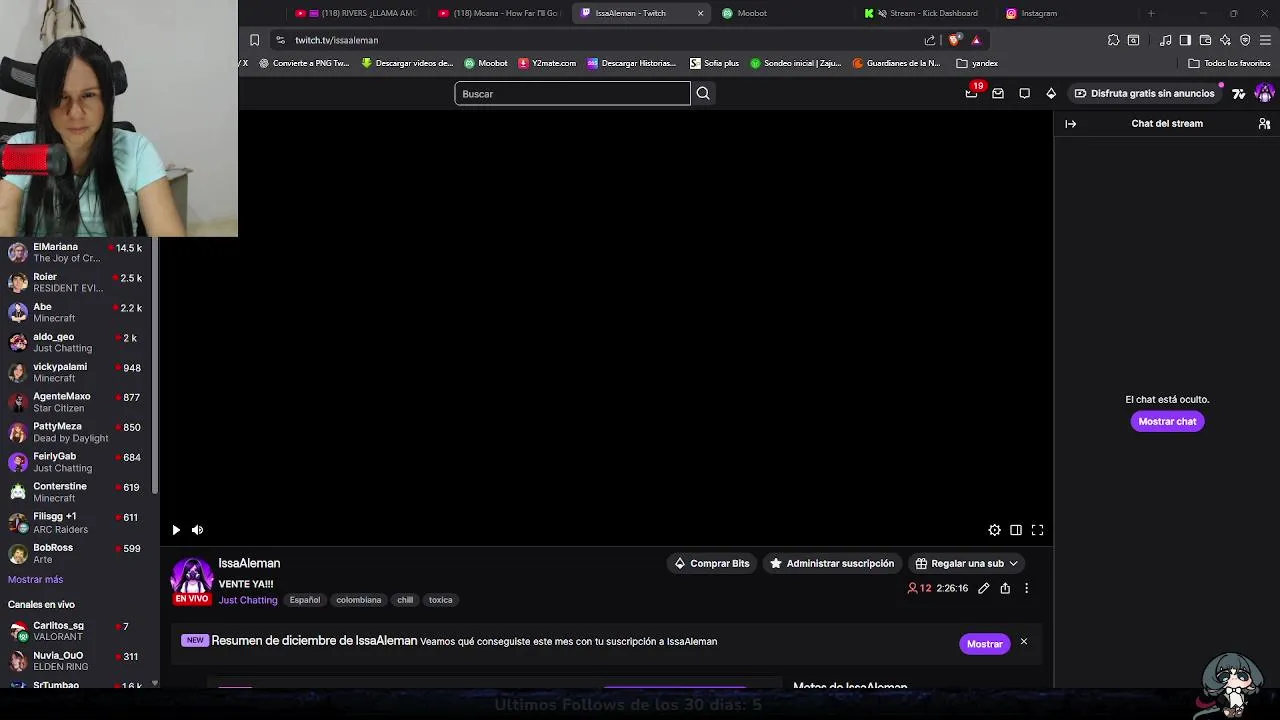Open the yandex bookmarks folder

(977, 63)
